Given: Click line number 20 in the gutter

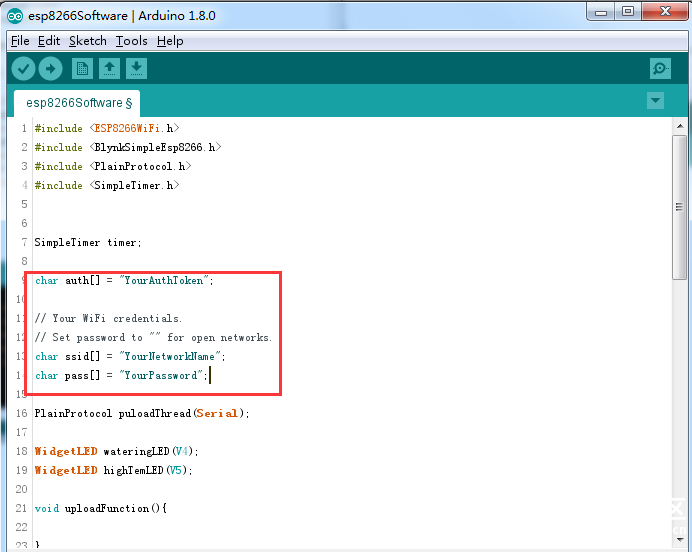Looking at the screenshot, I should (x=22, y=489).
